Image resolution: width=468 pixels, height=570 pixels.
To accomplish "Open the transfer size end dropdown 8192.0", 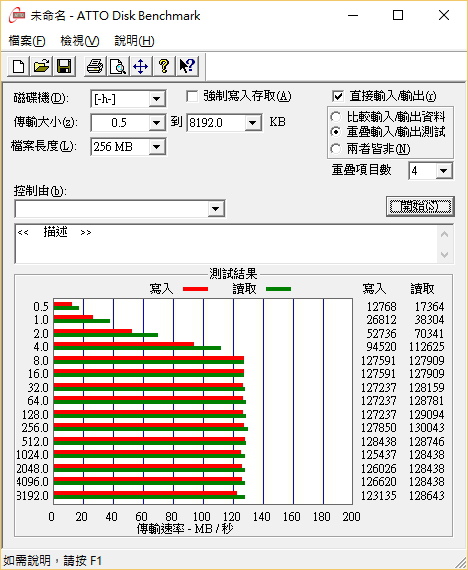I will (252, 123).
